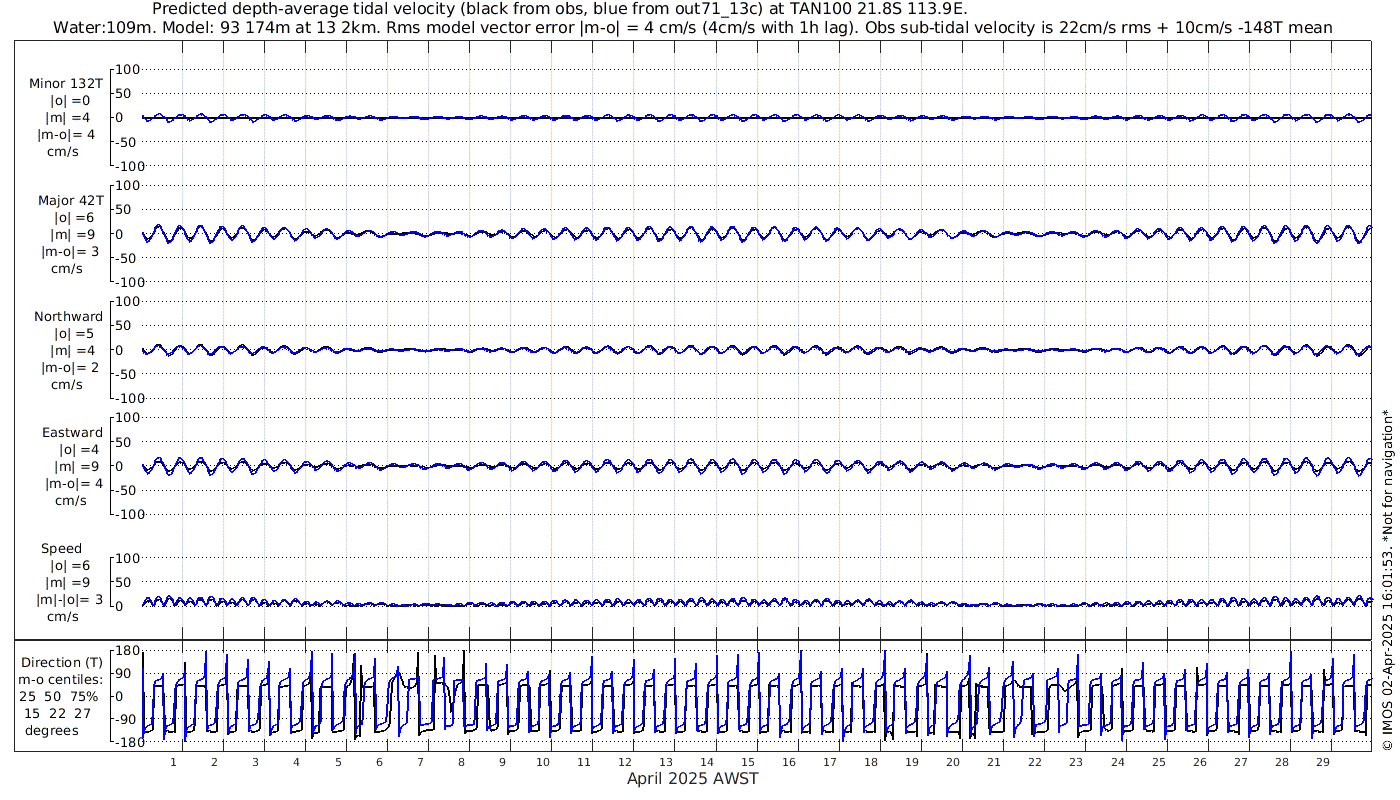Click the 100 tick on Speed axis
The width and height of the screenshot is (1400, 800).
(126, 559)
